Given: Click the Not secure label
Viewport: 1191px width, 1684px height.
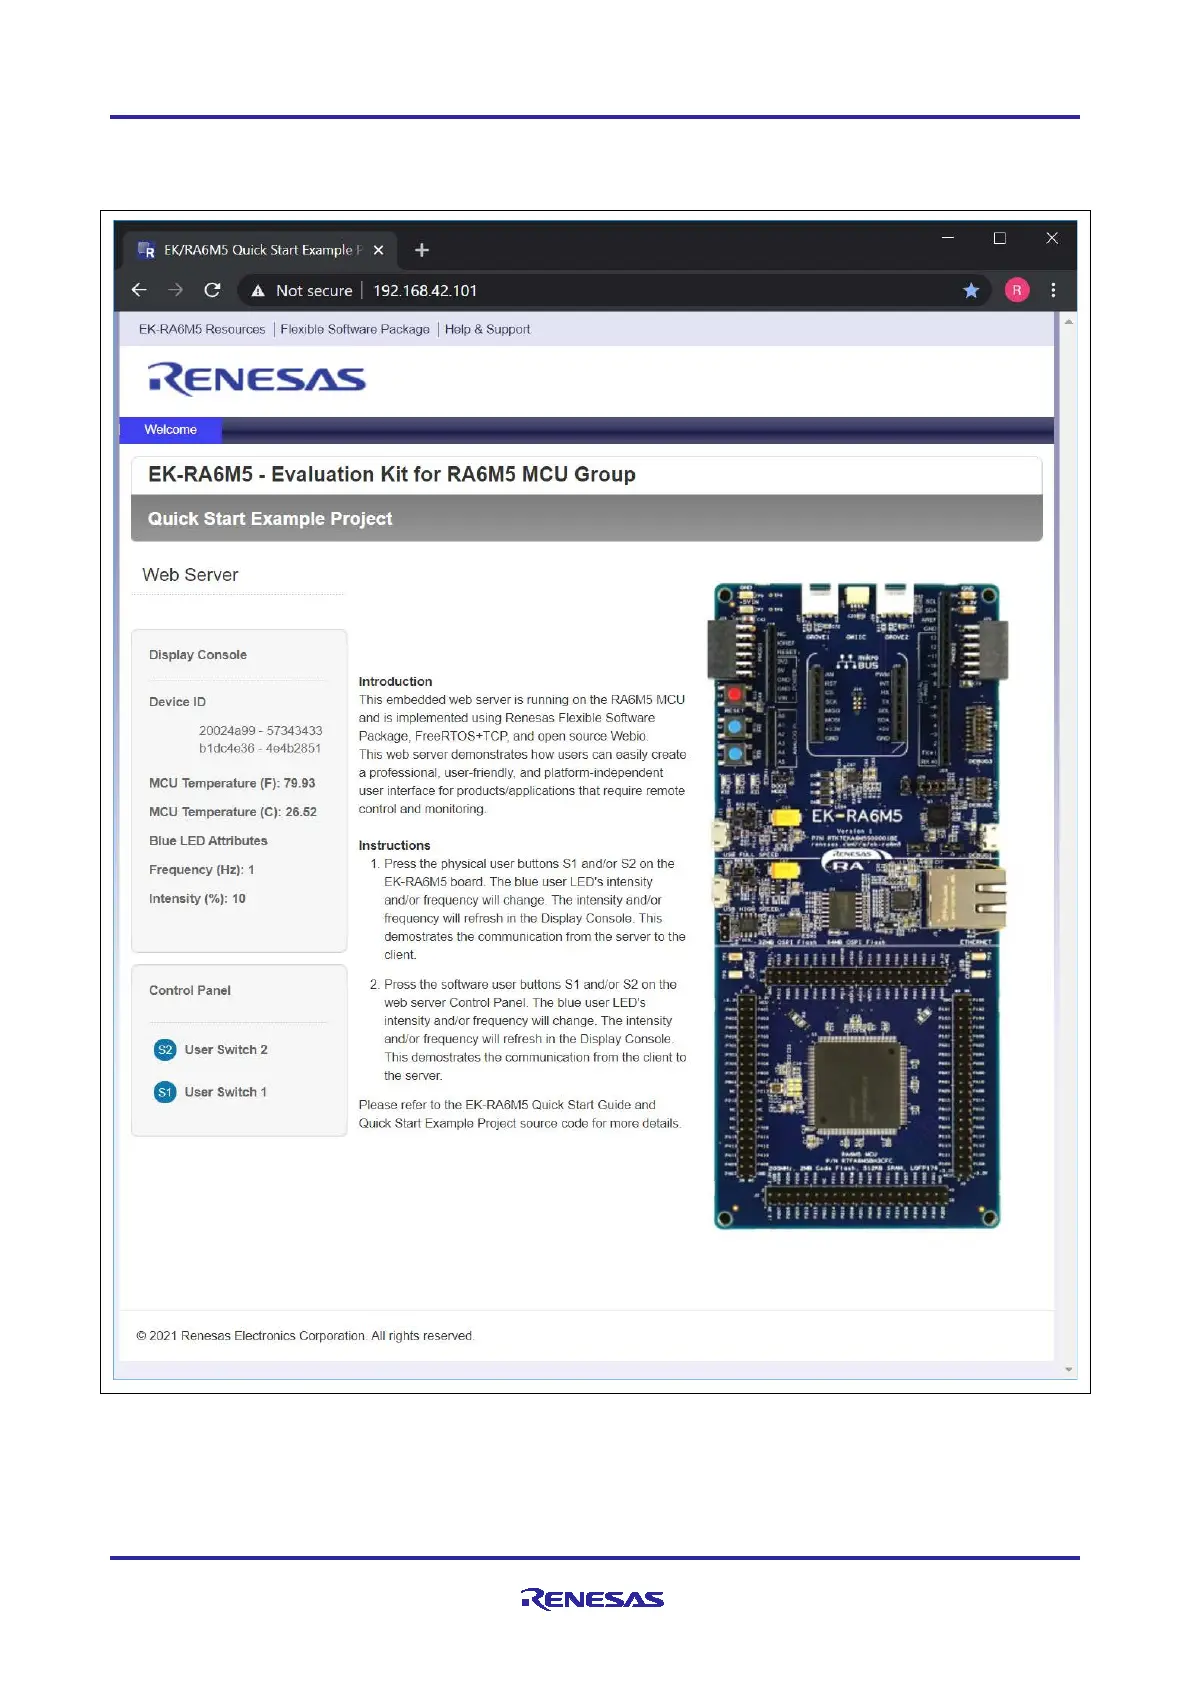Looking at the screenshot, I should tap(314, 291).
